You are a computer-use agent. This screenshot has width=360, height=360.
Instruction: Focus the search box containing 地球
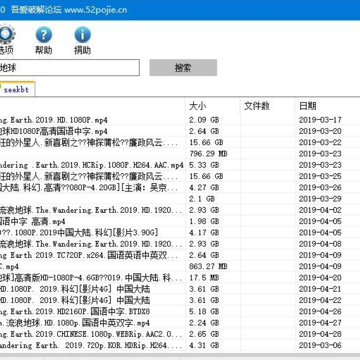coord(69,68)
